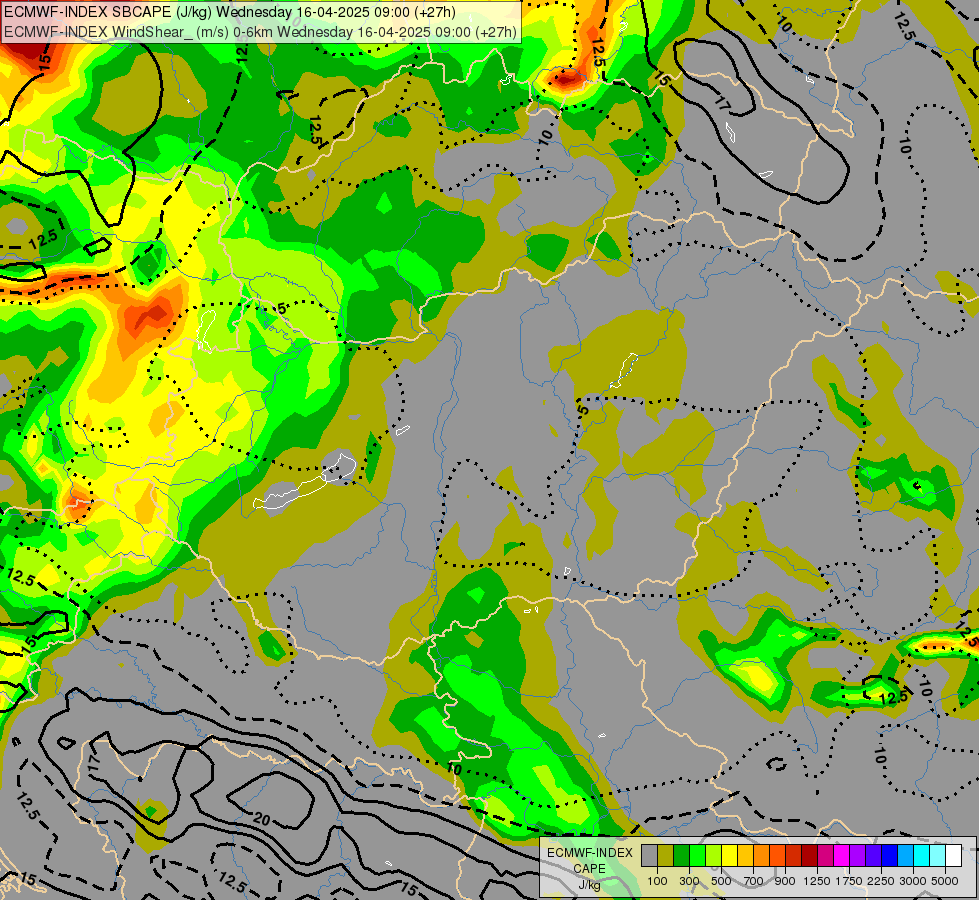
Task: Click the pure yellow swatch starting at 500
Action: pyautogui.click(x=729, y=856)
